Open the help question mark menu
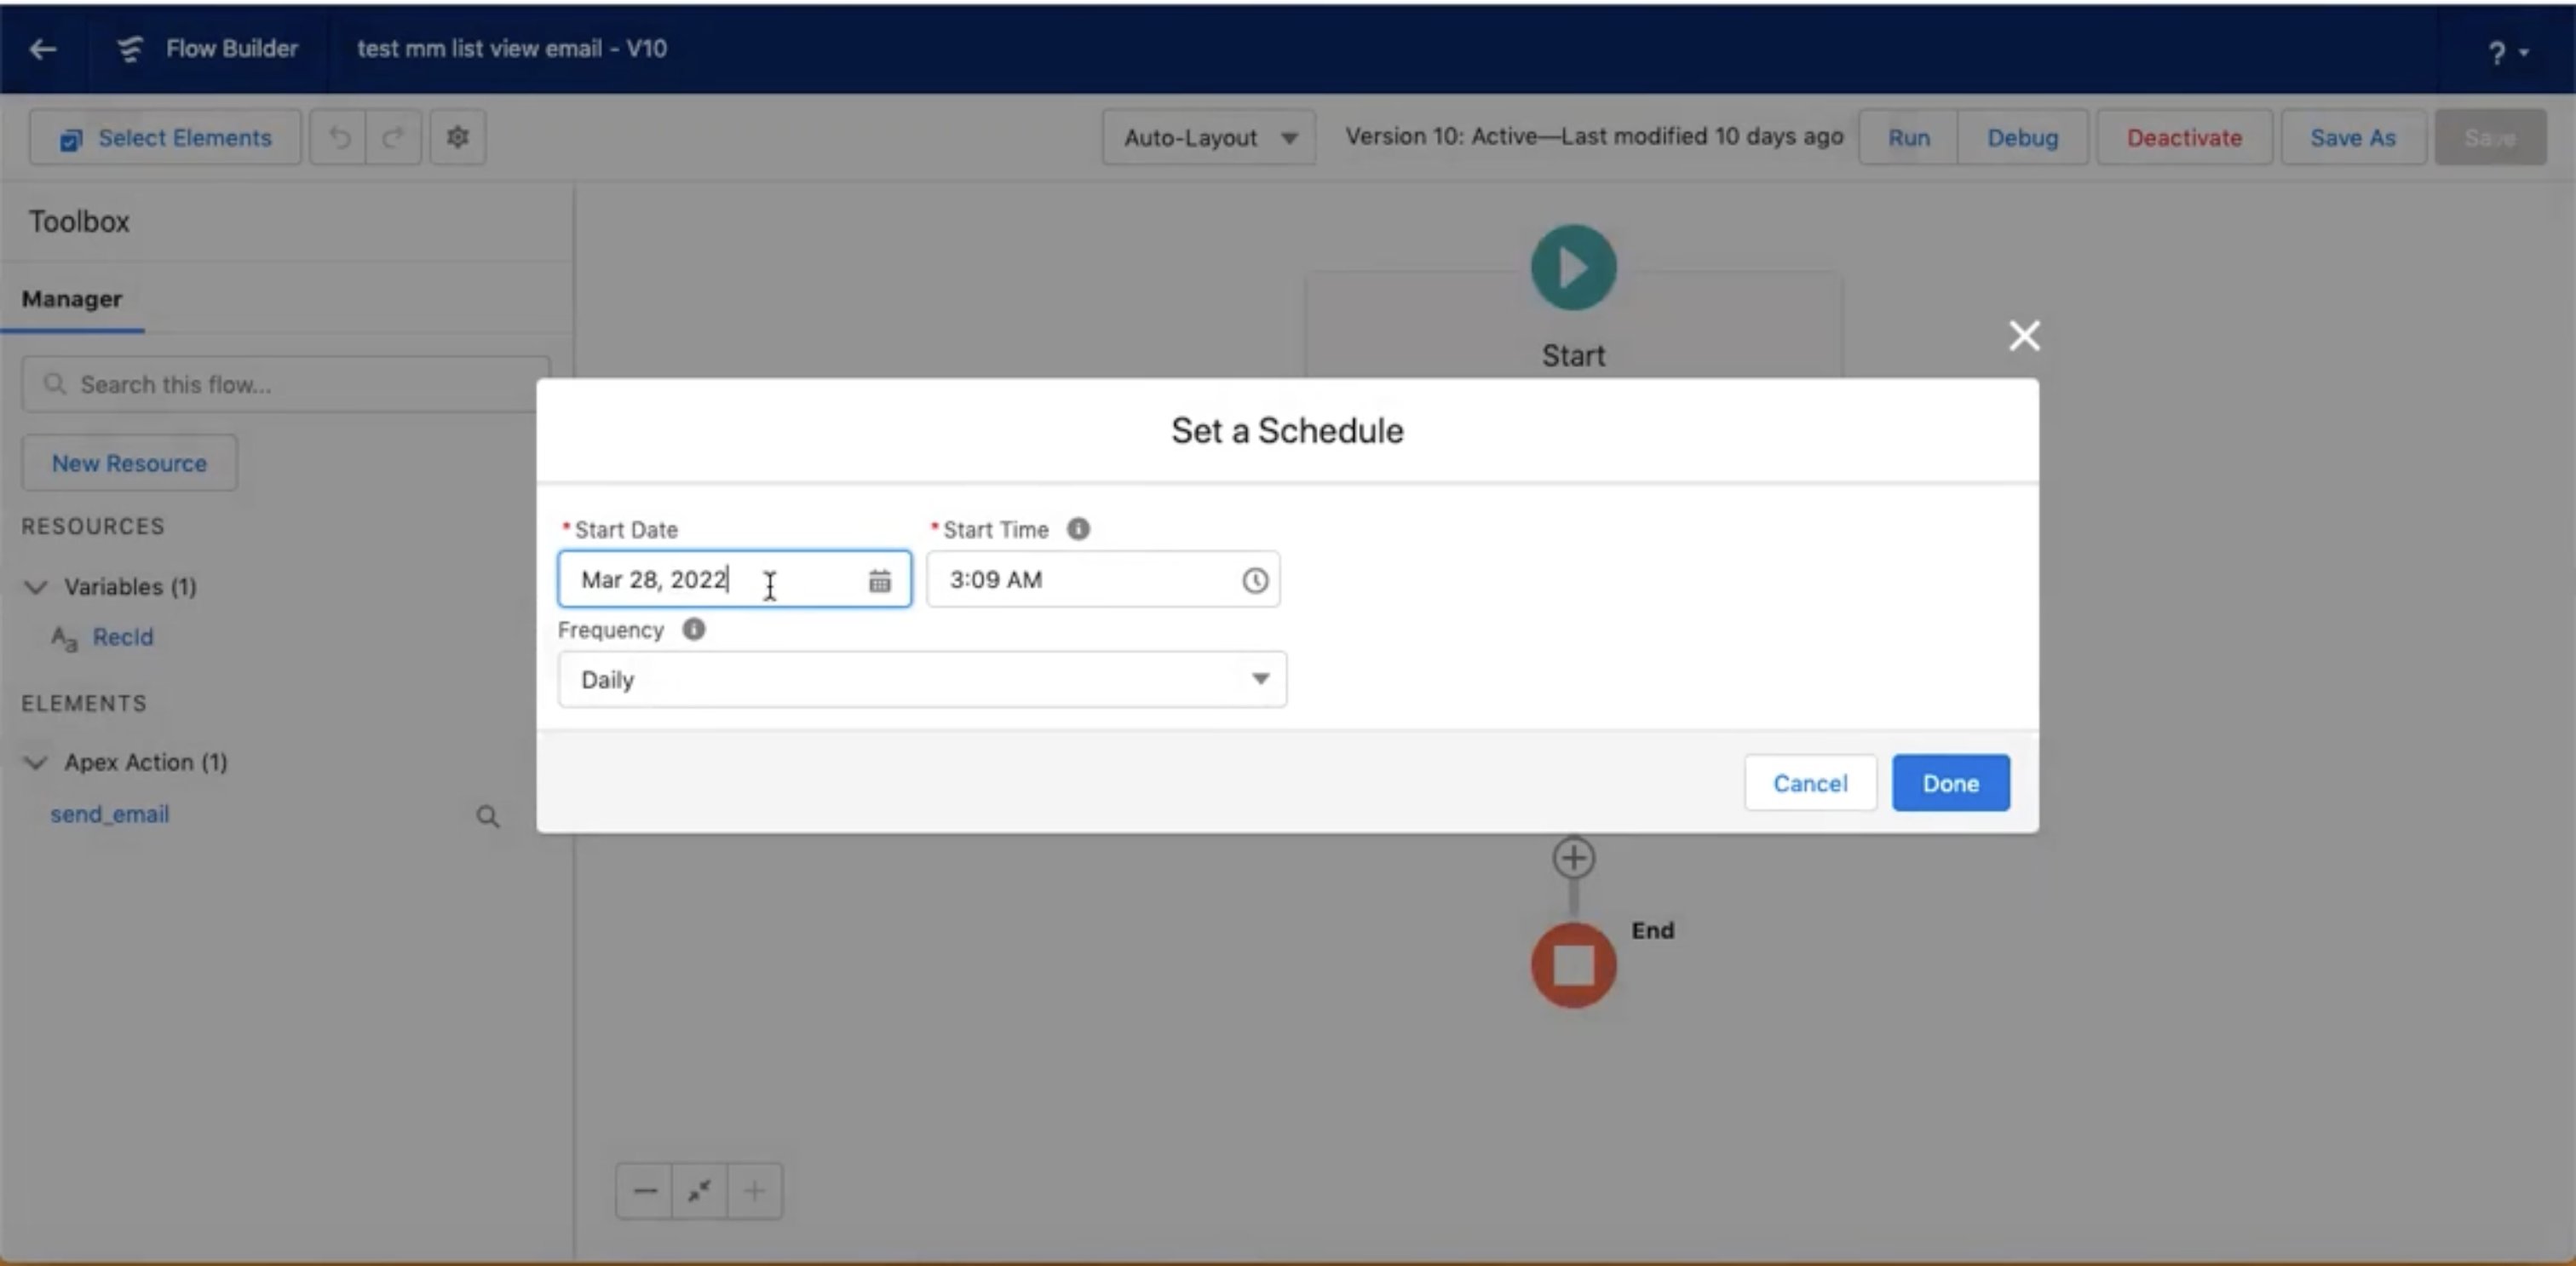 [2506, 52]
